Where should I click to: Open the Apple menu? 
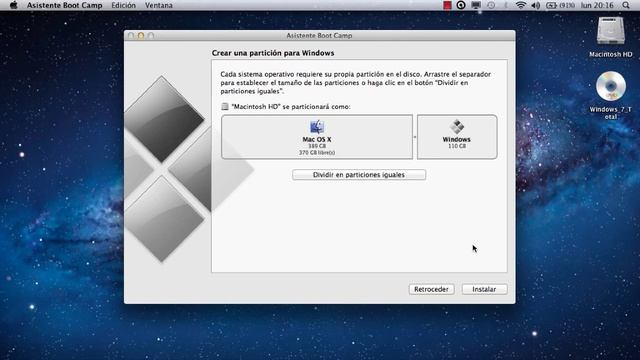tap(13, 5)
